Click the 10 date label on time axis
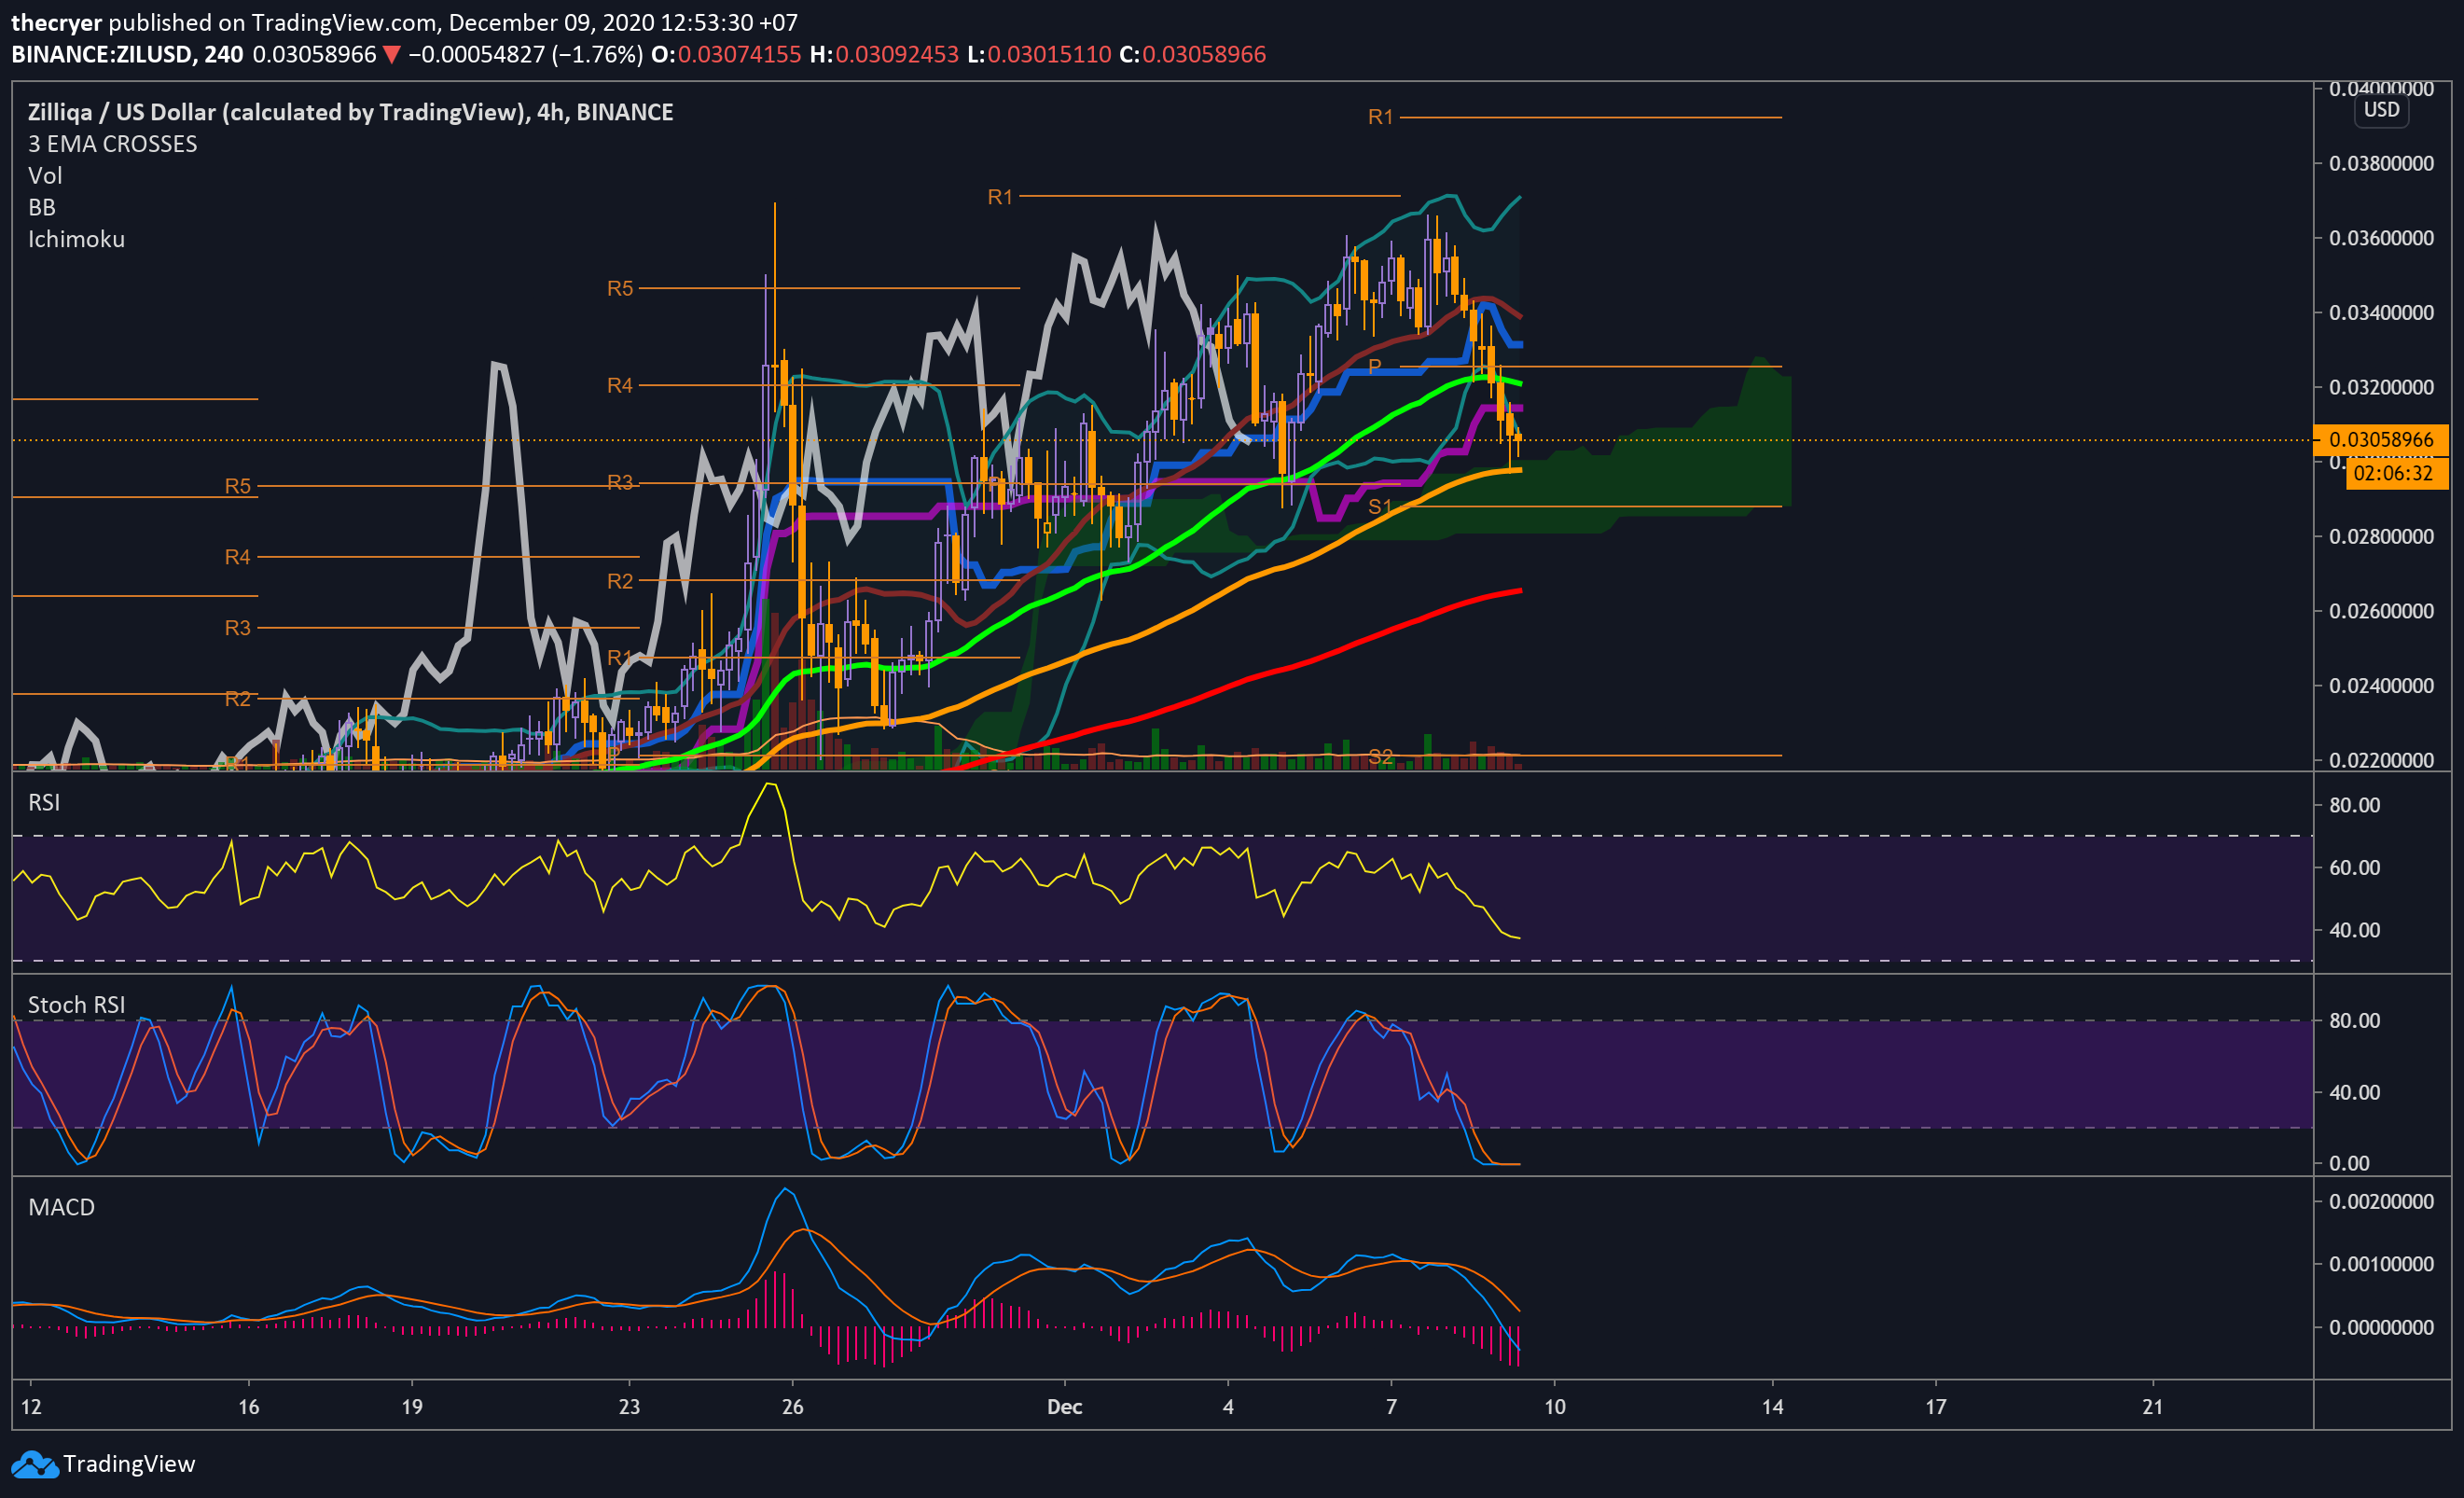Screen dimensions: 2464x1498 coord(1554,1407)
